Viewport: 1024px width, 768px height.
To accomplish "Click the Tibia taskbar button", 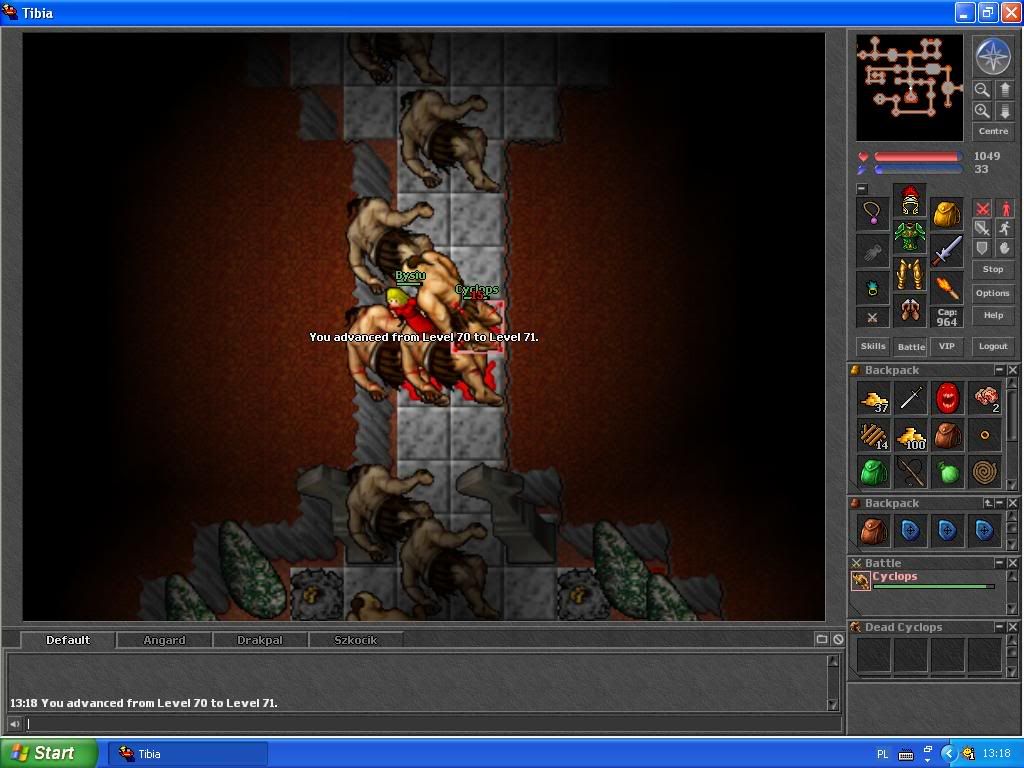I will (187, 754).
